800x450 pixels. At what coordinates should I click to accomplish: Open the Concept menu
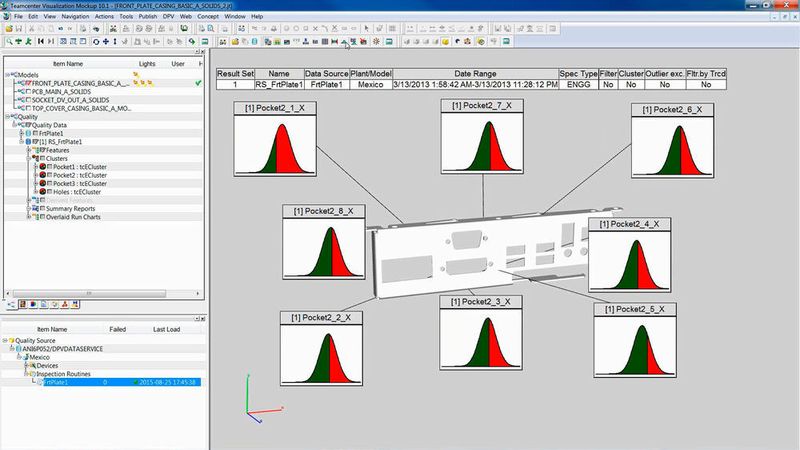click(208, 16)
